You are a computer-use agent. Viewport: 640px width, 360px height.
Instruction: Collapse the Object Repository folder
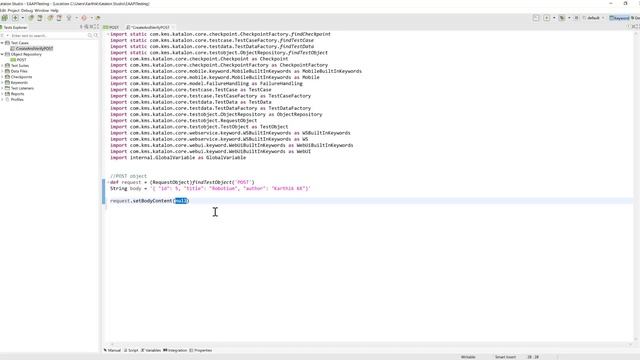pyautogui.click(x=2, y=54)
